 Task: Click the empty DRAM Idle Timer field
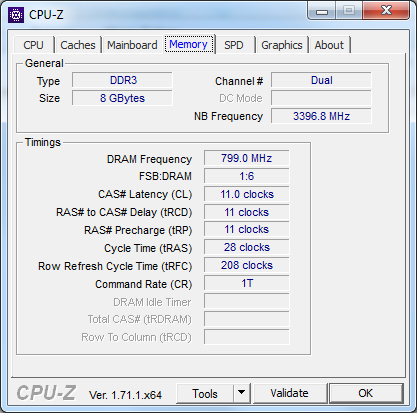tap(247, 302)
